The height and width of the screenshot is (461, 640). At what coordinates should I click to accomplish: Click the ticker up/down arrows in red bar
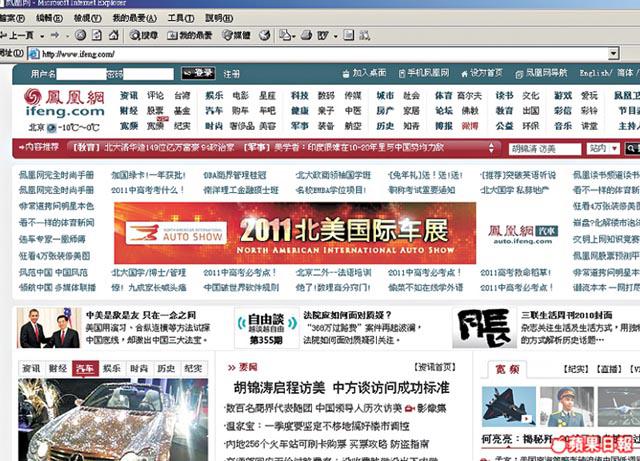[x=491, y=148]
